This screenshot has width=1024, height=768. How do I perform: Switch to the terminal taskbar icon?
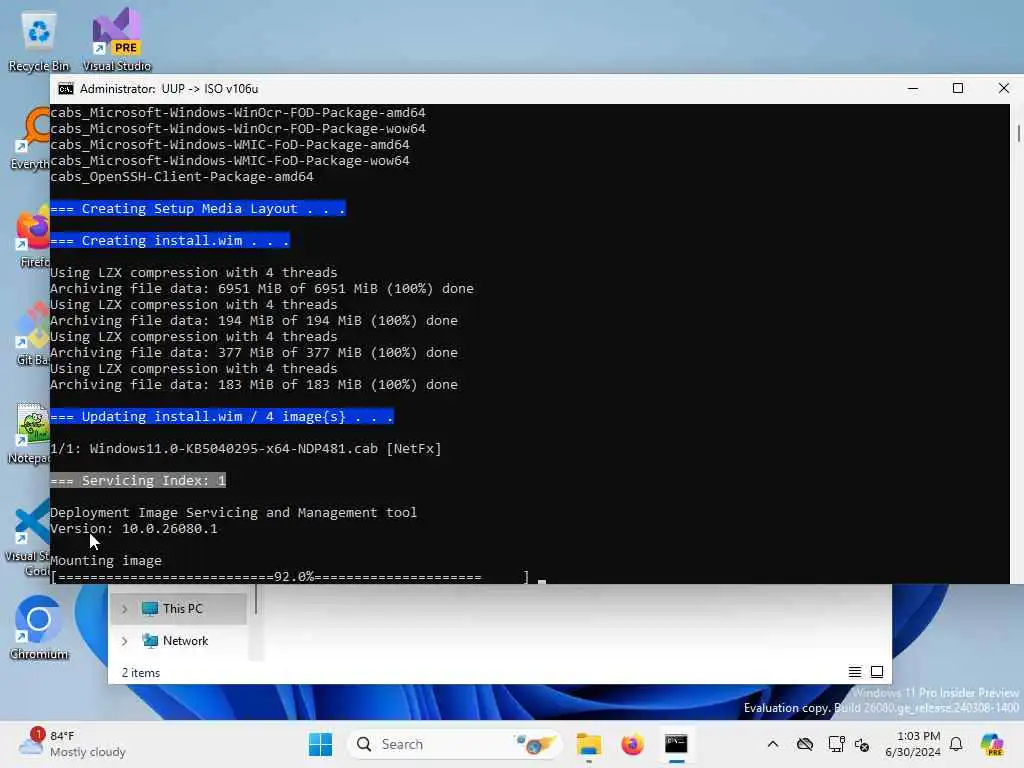coord(676,744)
